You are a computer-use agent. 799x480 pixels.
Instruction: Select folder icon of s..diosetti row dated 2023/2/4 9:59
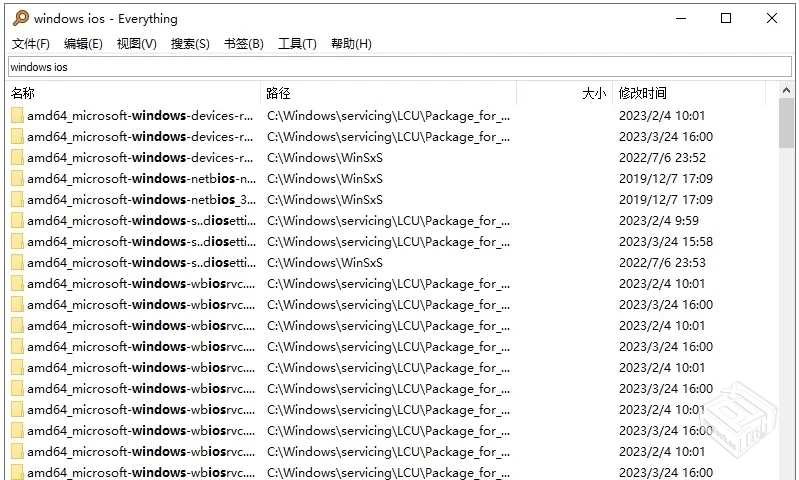(x=17, y=221)
